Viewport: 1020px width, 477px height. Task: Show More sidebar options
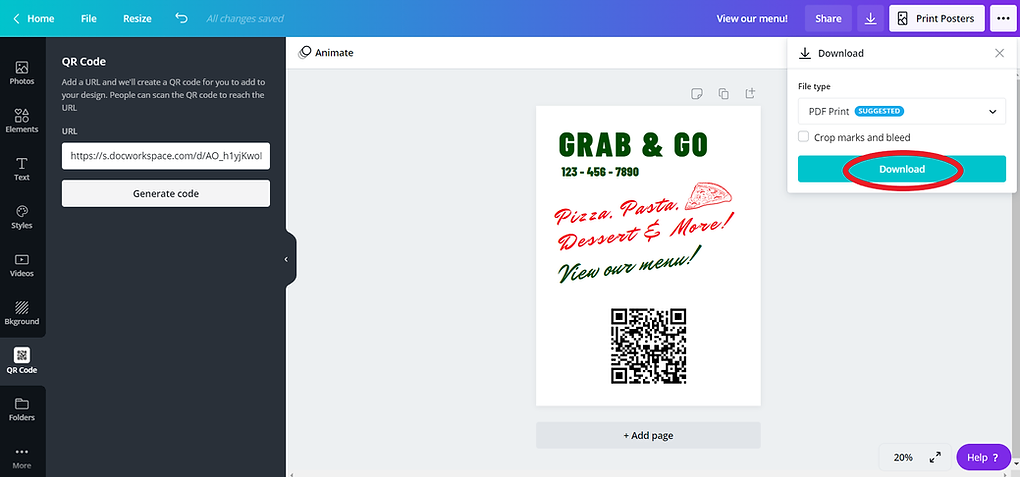pos(21,457)
